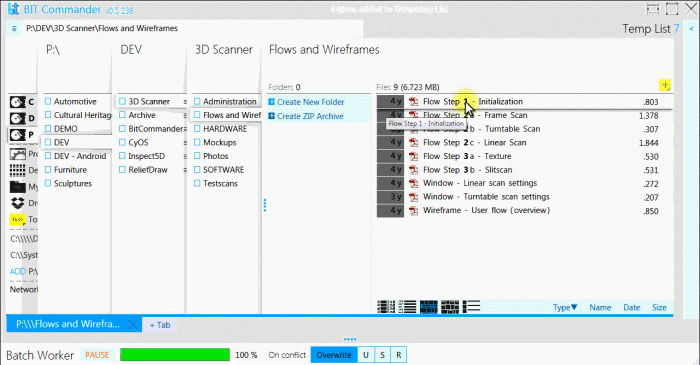Add a new tab with + Tab

click(x=160, y=325)
